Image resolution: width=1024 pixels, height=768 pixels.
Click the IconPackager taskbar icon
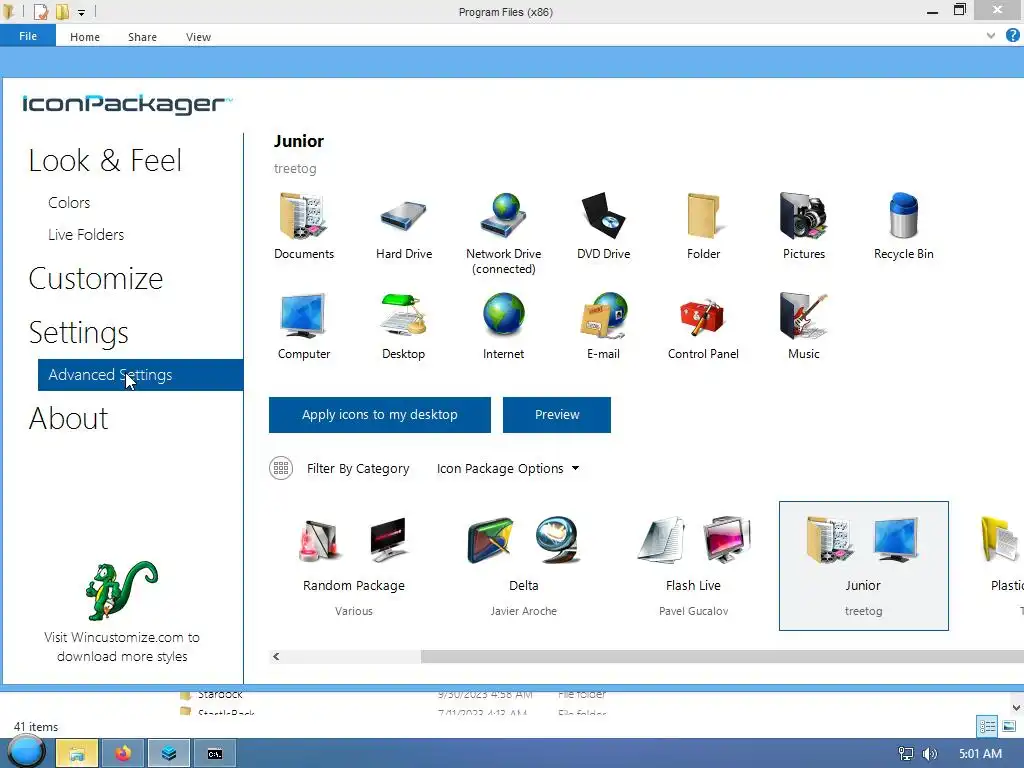[x=169, y=754]
